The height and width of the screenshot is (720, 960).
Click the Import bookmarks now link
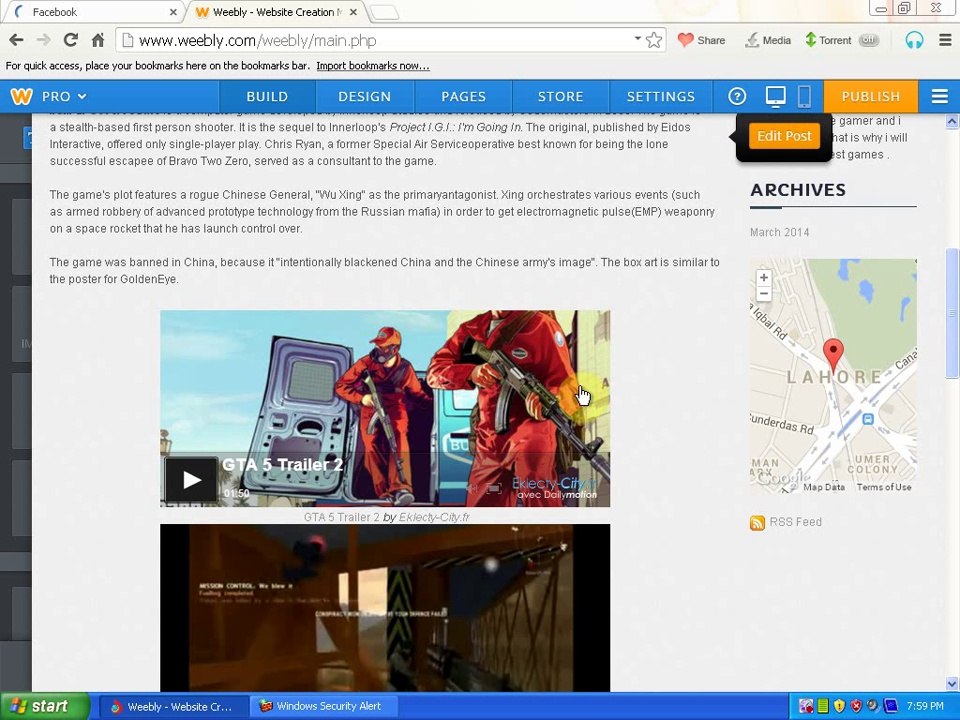point(373,66)
